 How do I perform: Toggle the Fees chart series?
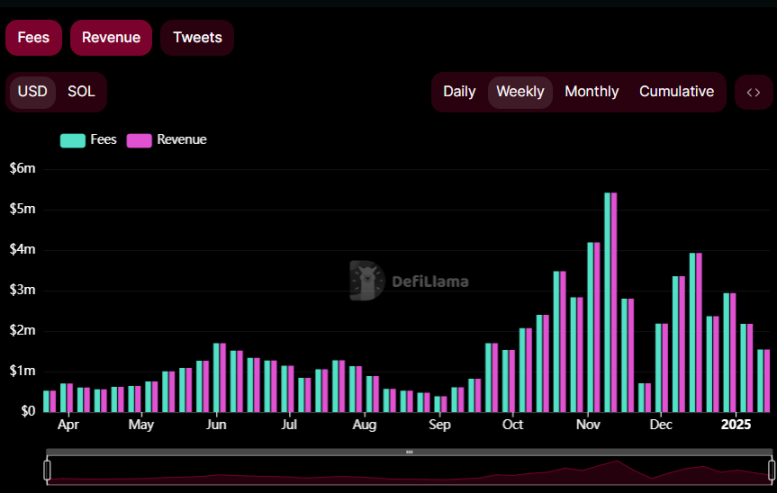(x=33, y=38)
